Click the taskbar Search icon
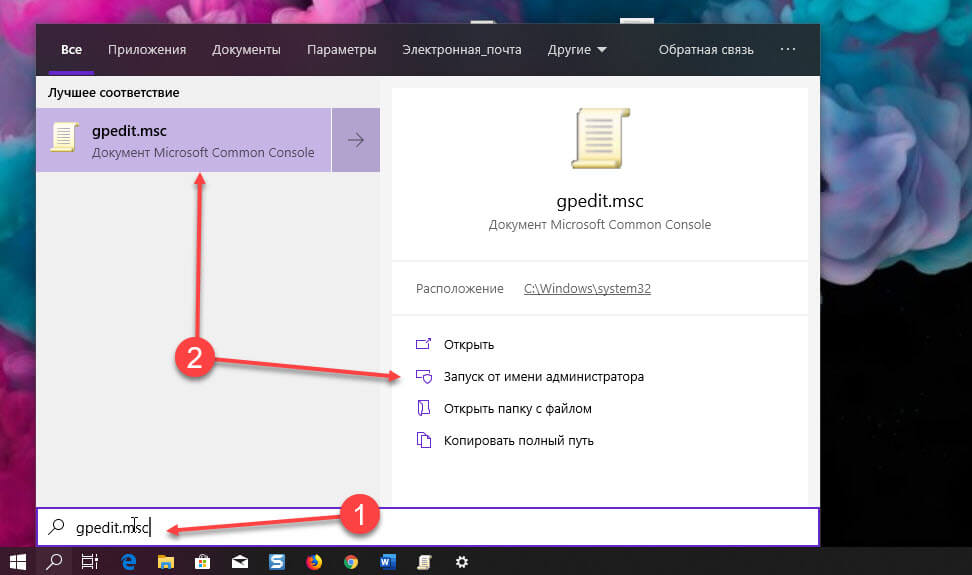This screenshot has width=972, height=575. [x=54, y=562]
